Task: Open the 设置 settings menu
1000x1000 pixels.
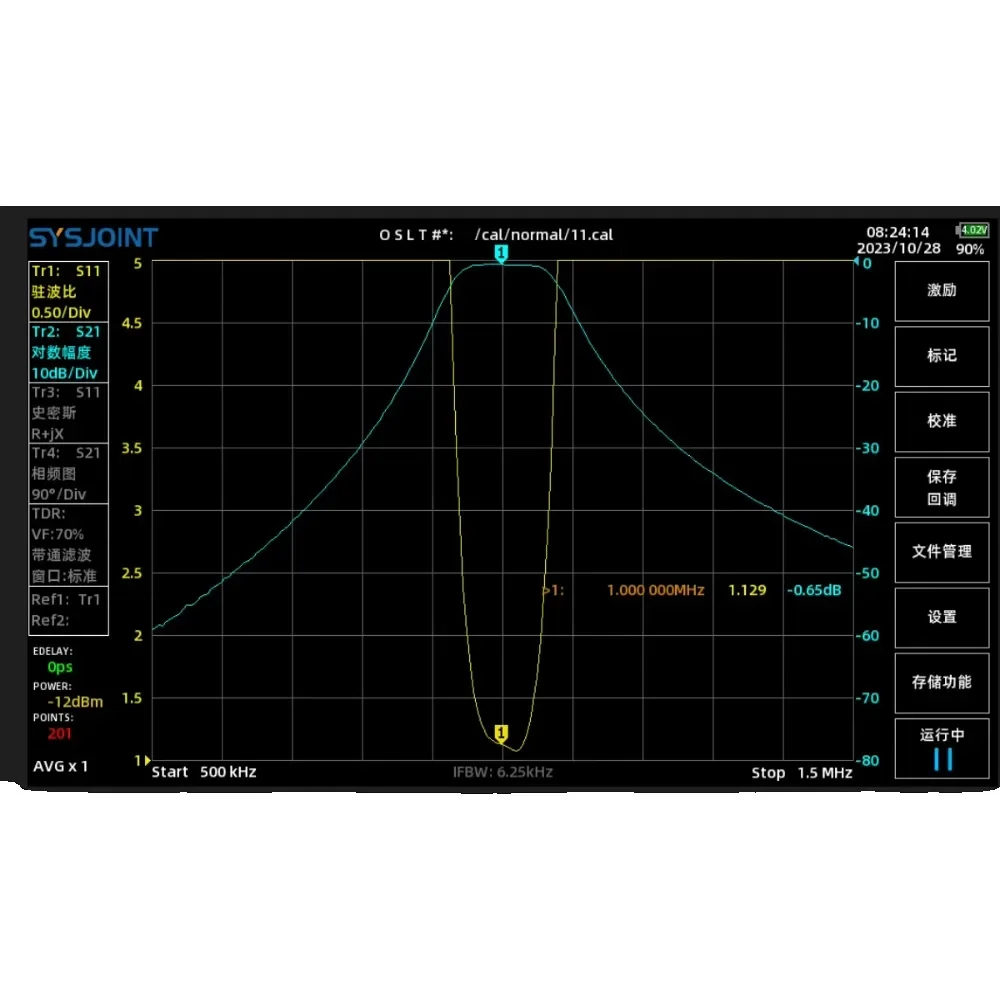Action: [x=941, y=617]
